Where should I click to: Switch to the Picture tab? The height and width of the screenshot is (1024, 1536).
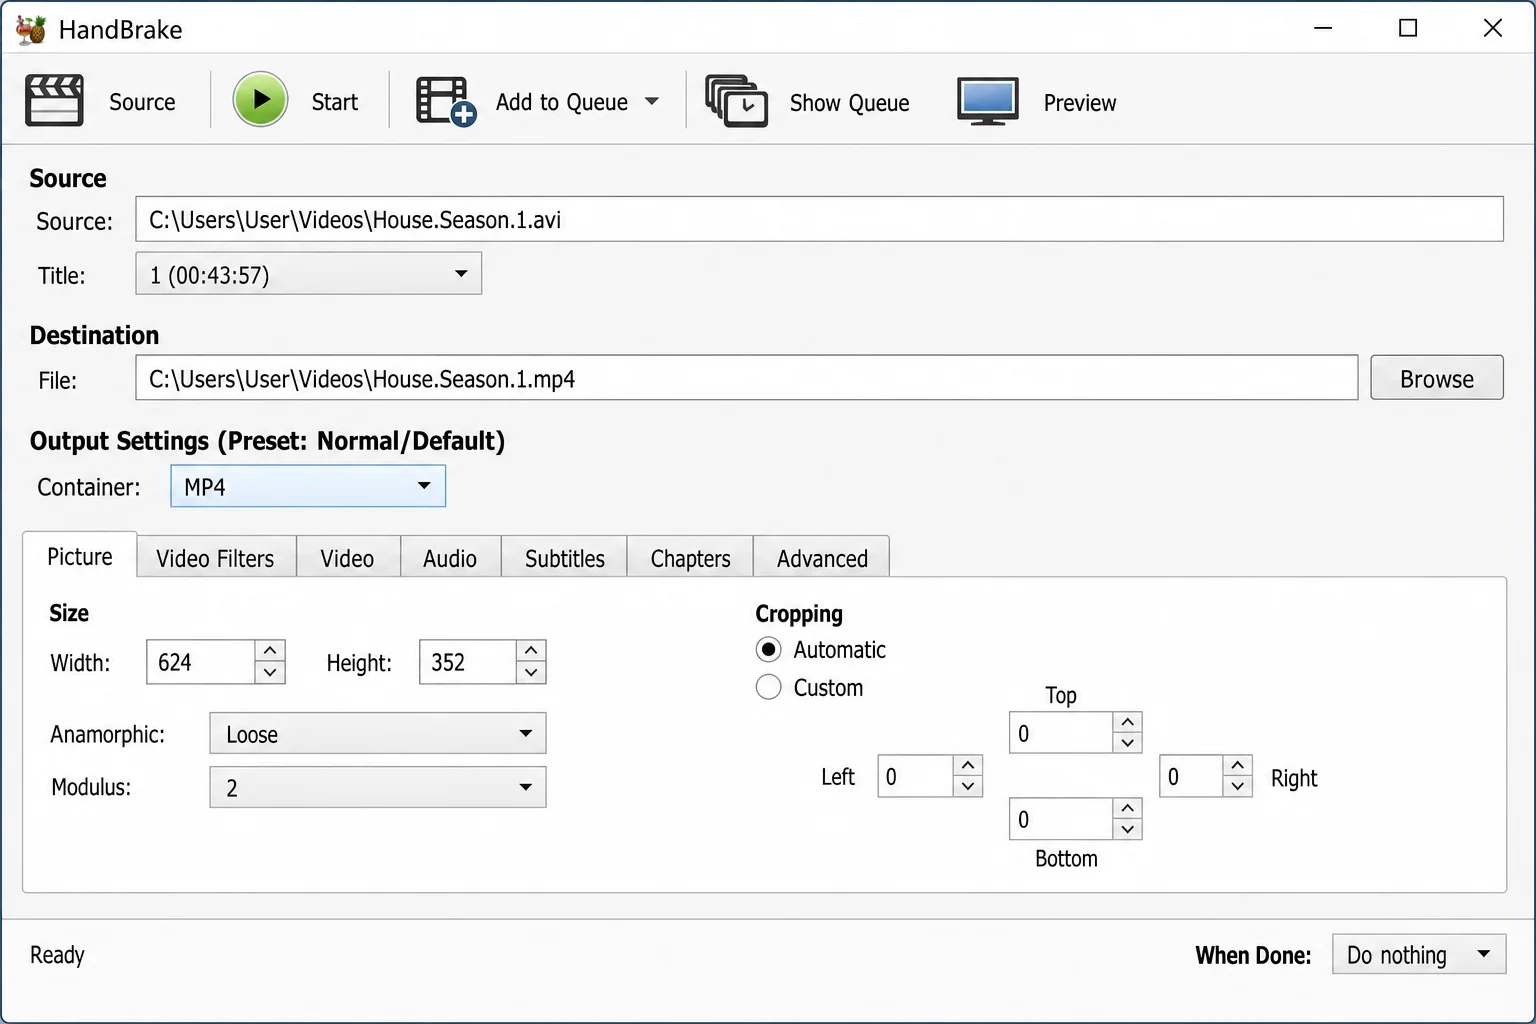pos(80,556)
